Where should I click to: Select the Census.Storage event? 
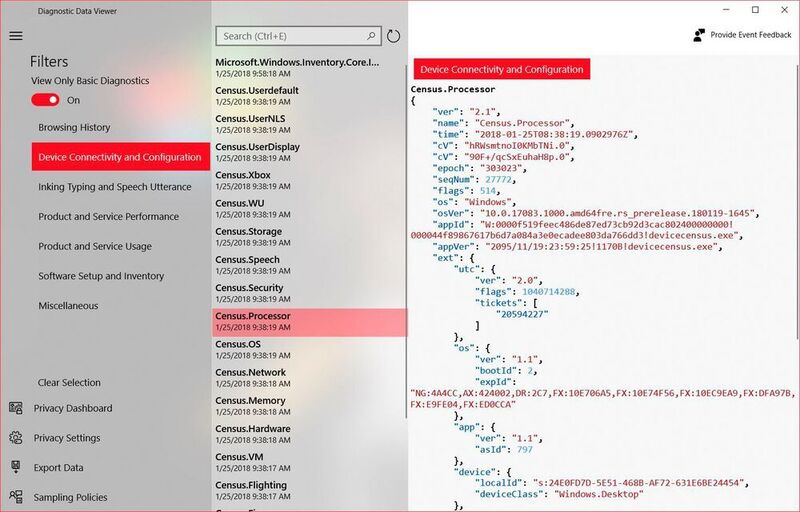[x=309, y=237]
